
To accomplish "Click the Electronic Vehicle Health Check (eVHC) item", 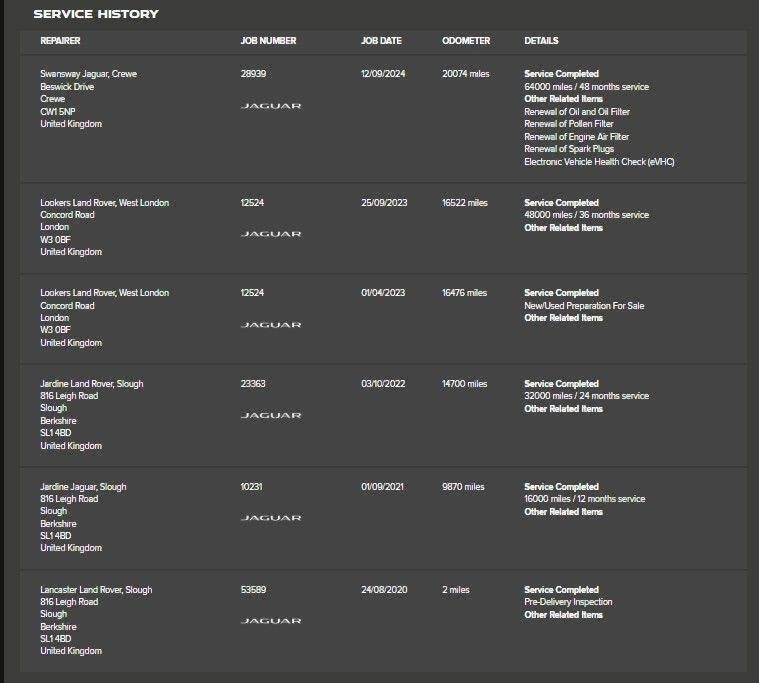I will tap(599, 162).
